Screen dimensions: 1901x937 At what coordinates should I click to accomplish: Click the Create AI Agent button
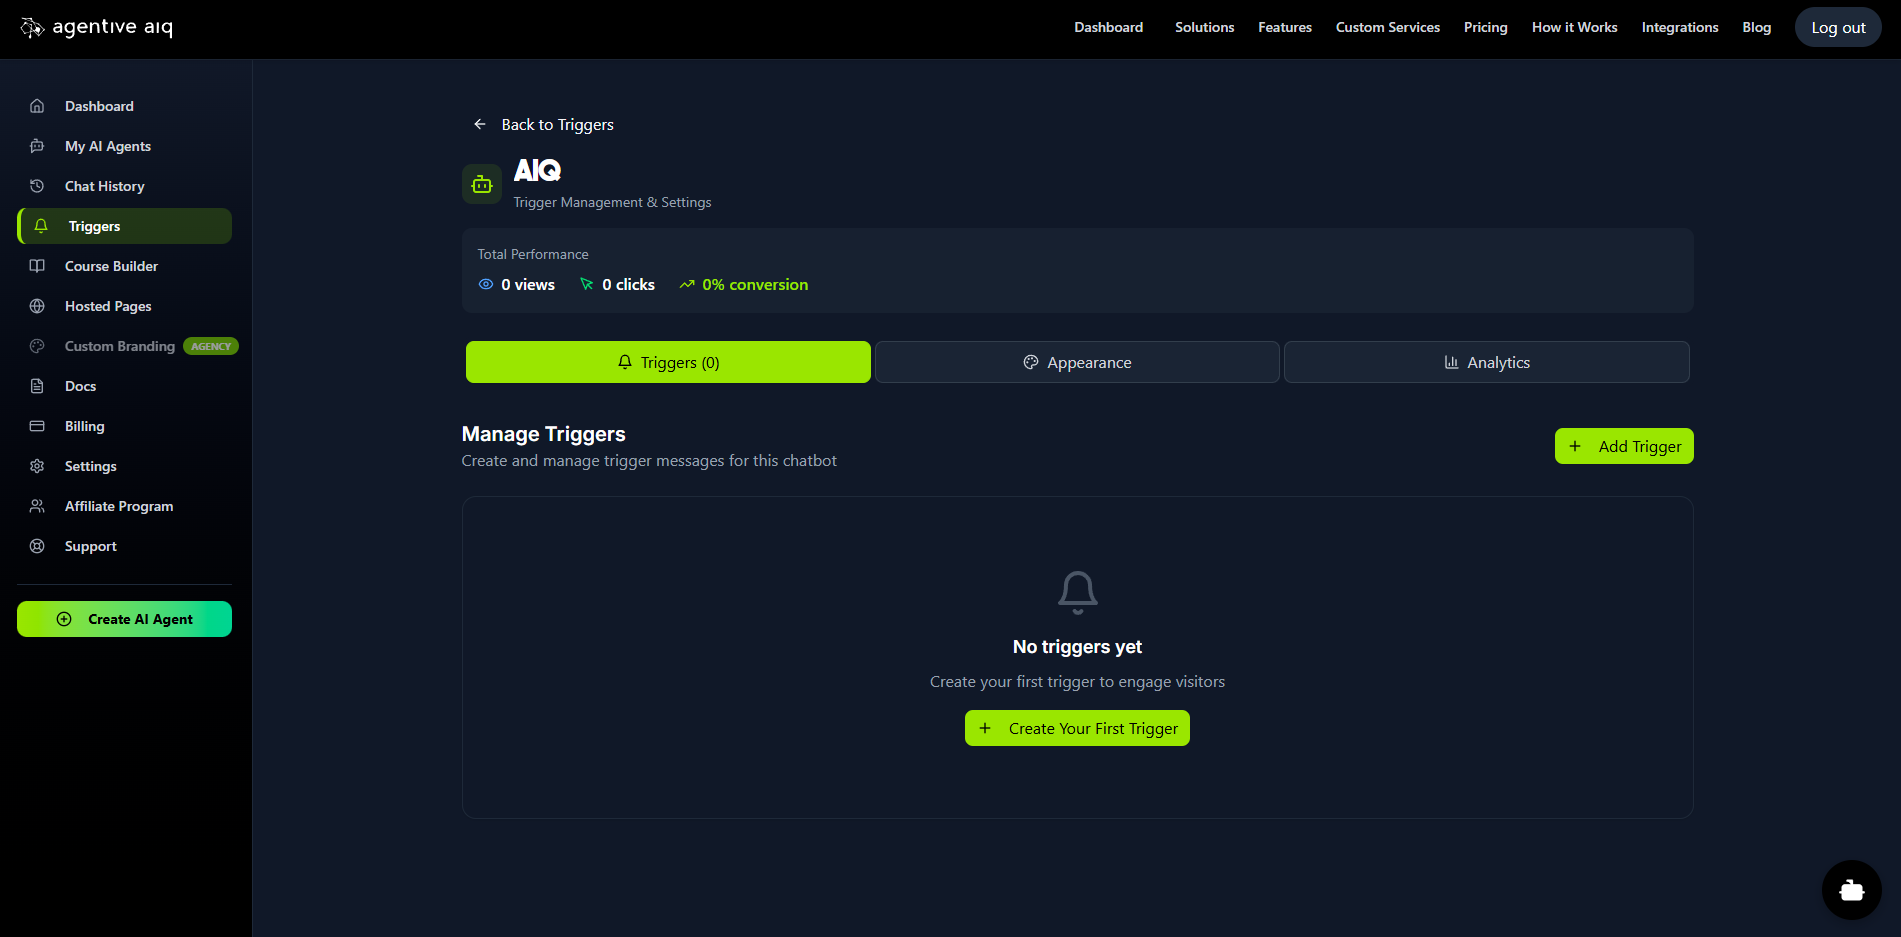click(x=124, y=619)
